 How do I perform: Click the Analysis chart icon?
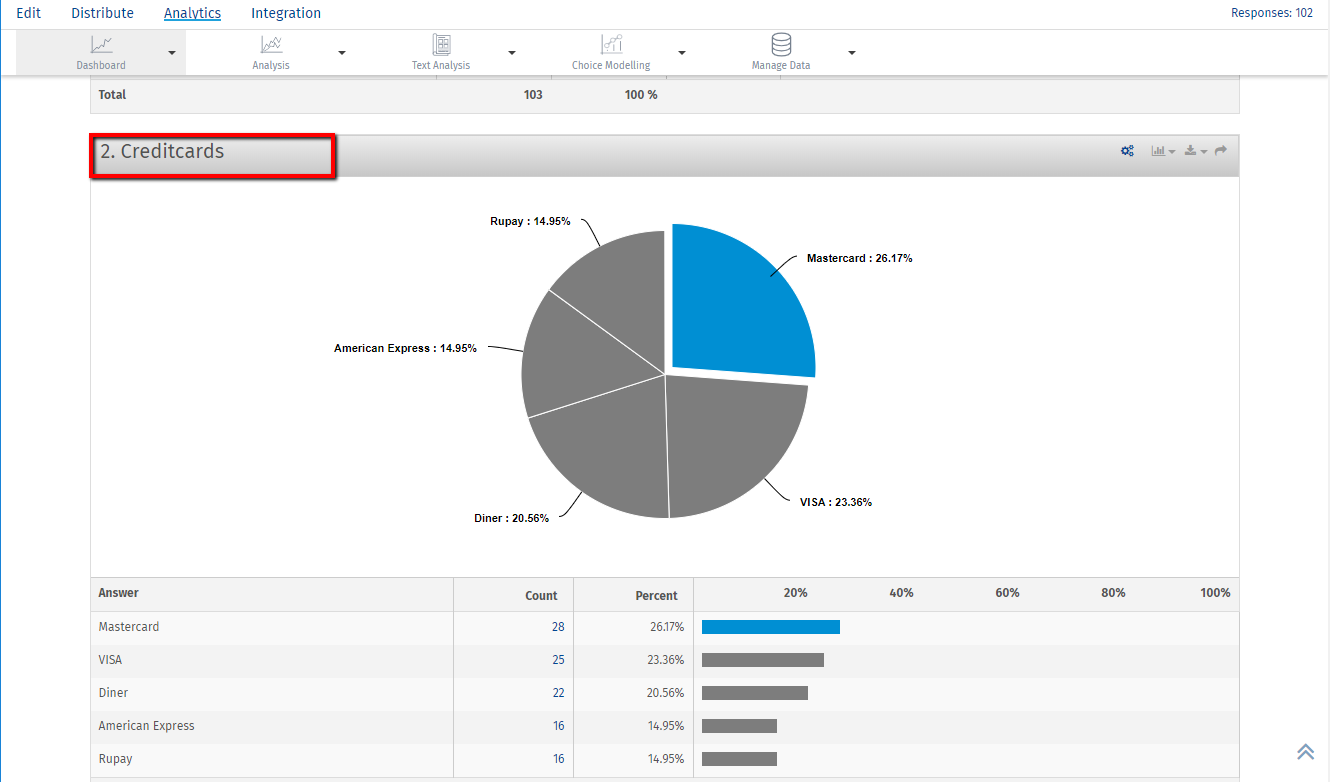(271, 45)
